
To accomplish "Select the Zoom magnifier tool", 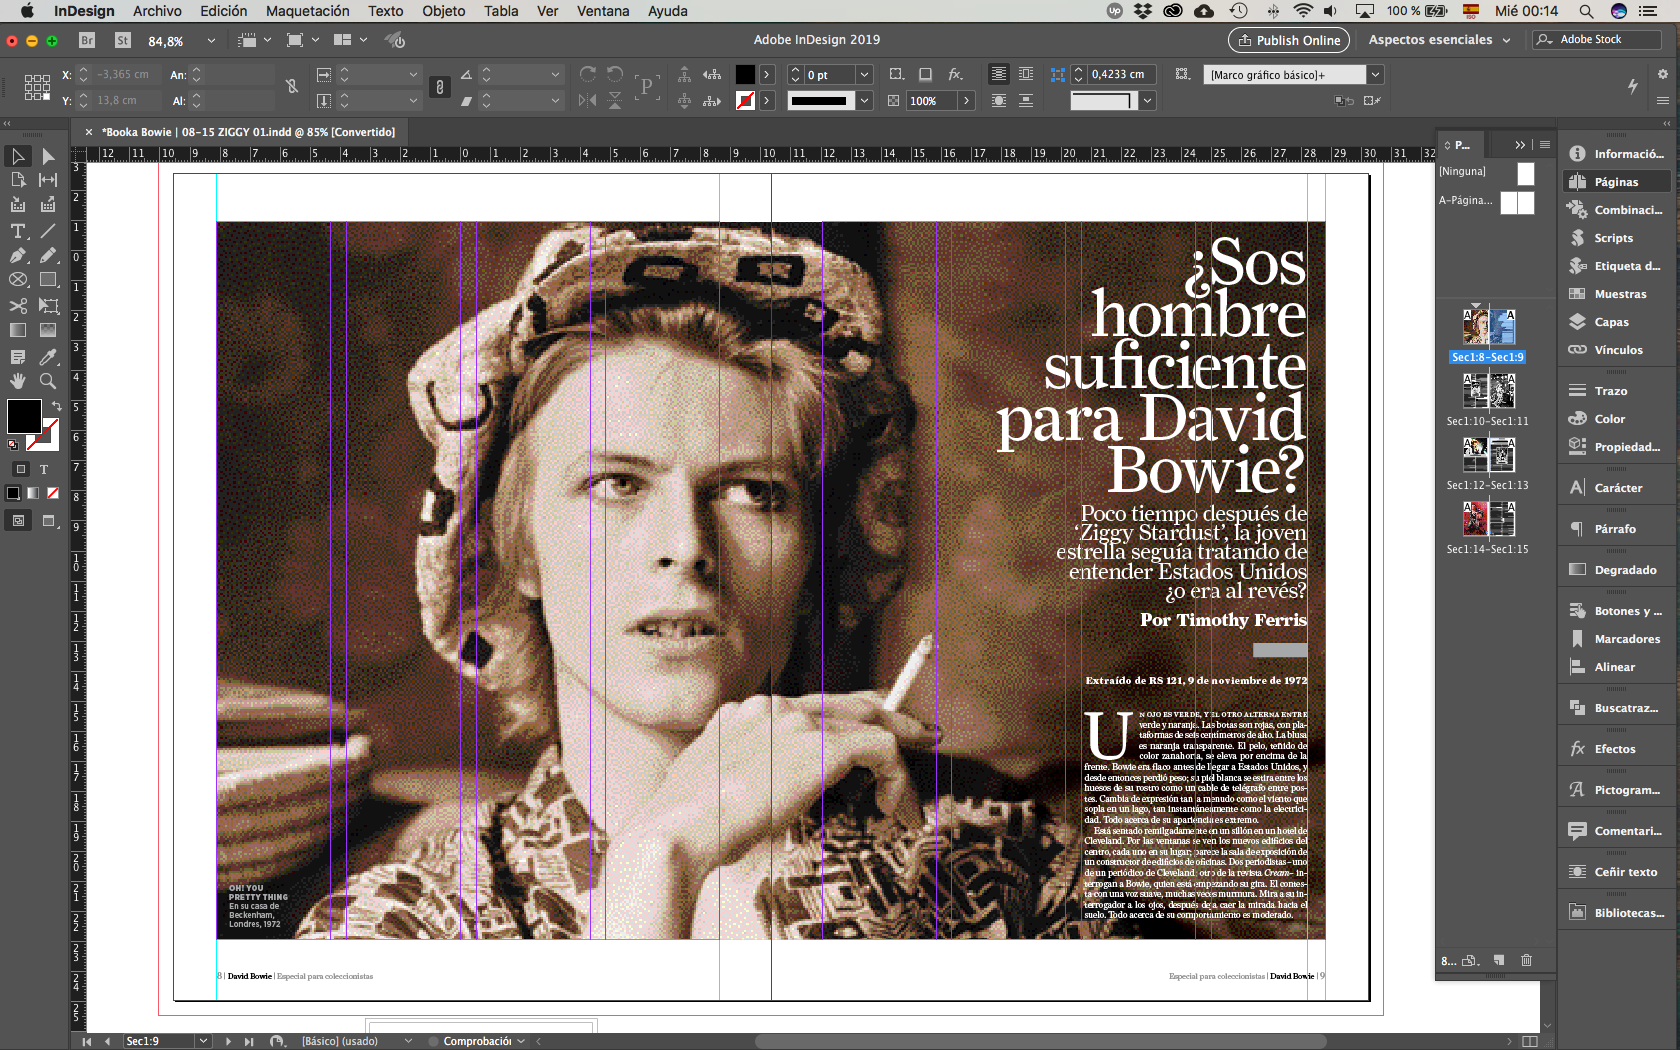I will click(48, 381).
